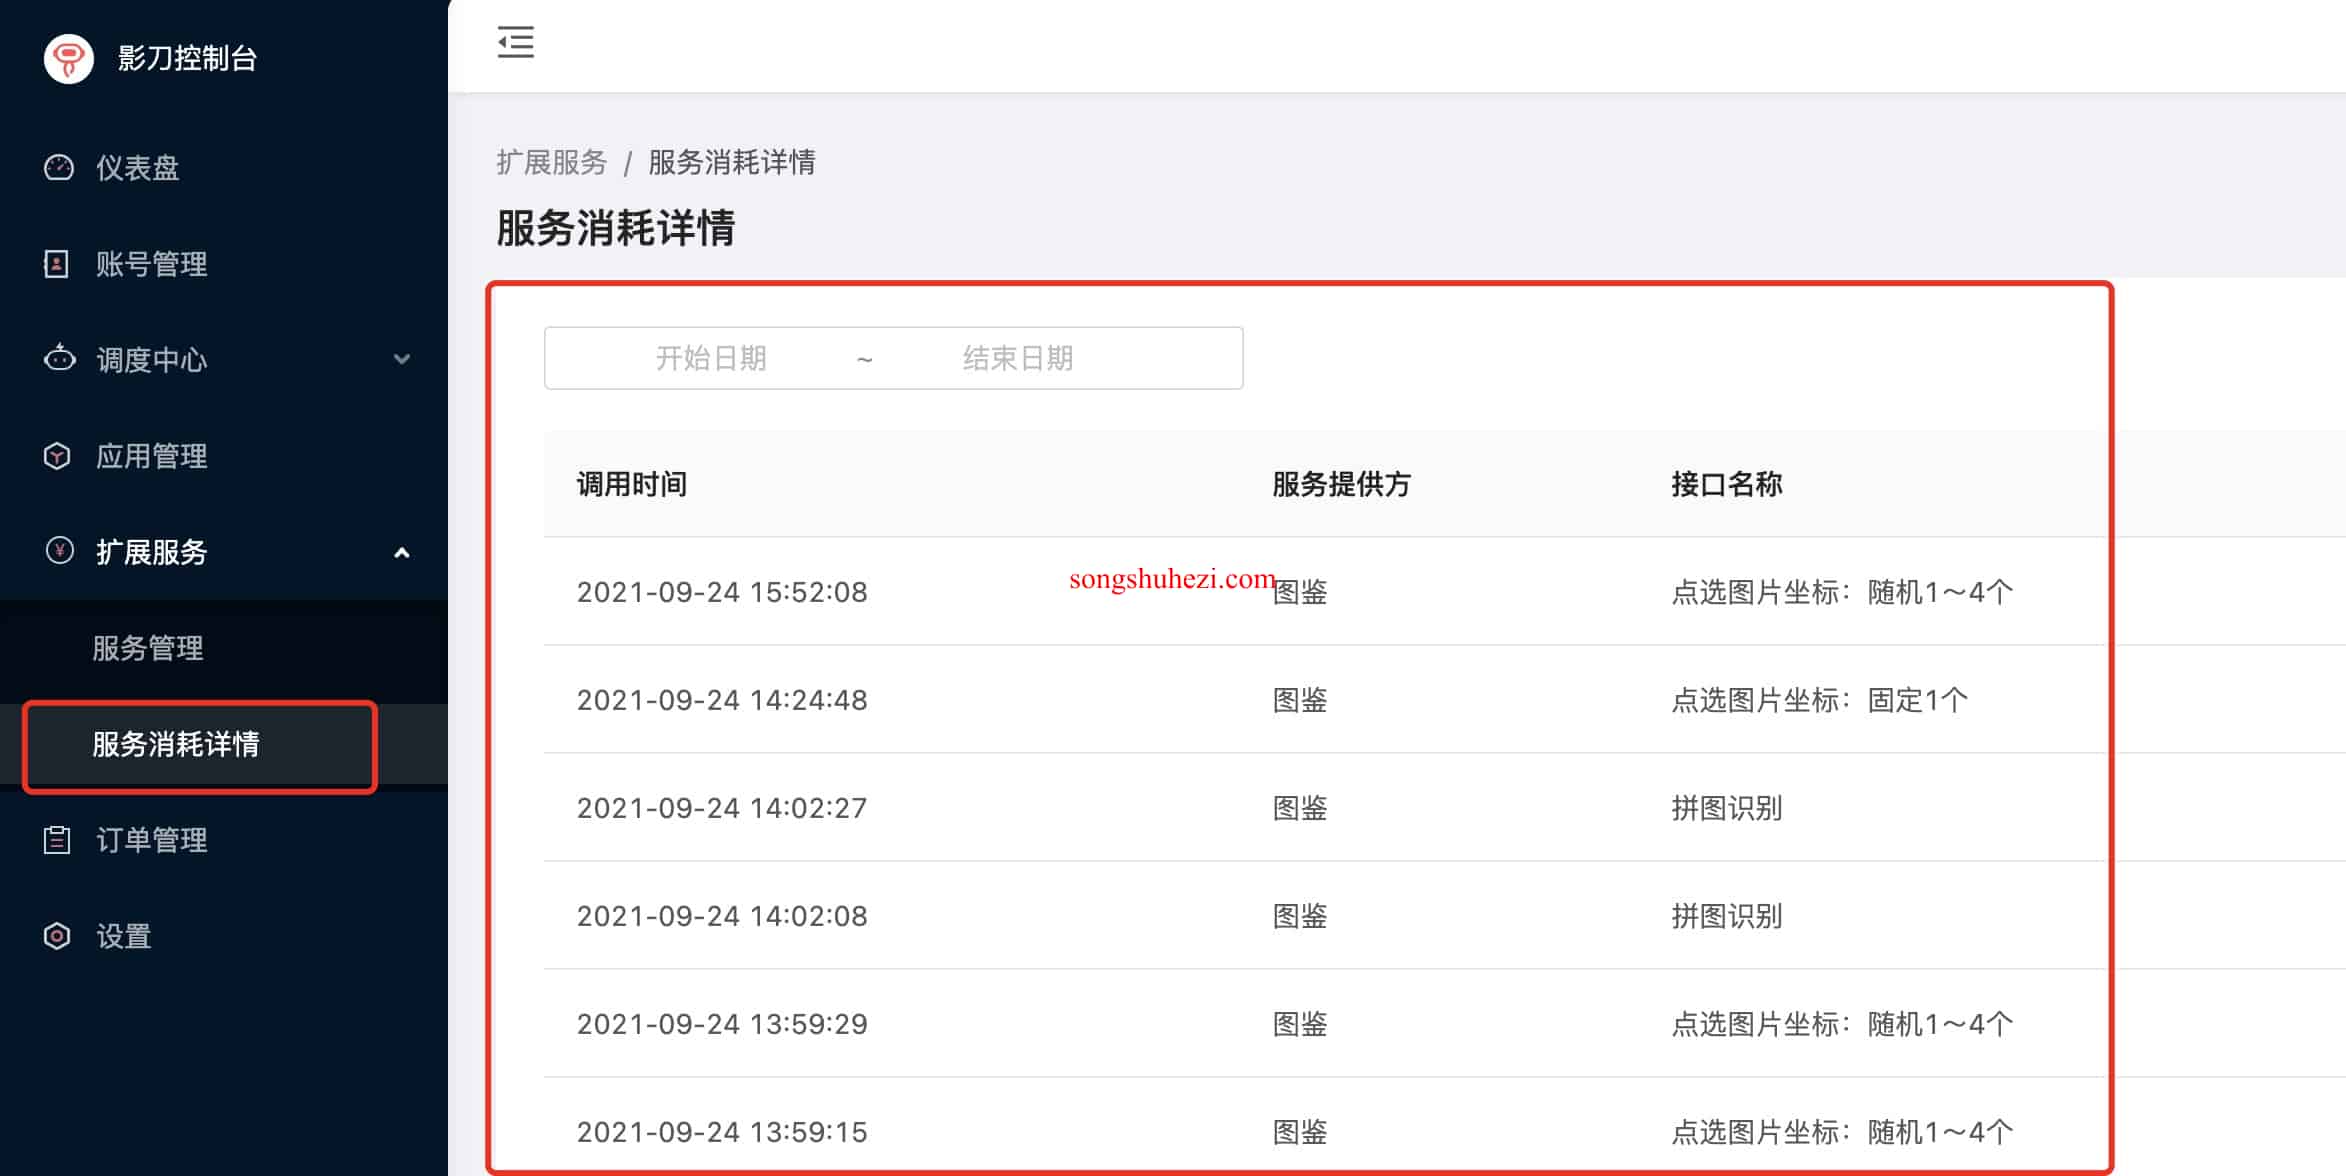Click 图鉴 in the 14:02:27 row
Viewport: 2346px width, 1176px height.
1299,808
